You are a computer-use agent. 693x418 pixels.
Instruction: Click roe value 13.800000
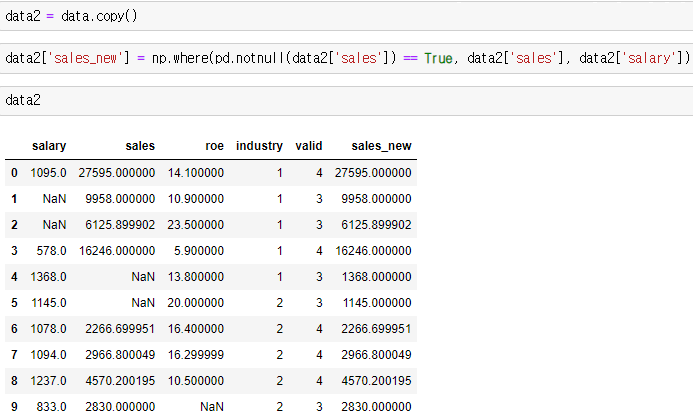click(196, 277)
